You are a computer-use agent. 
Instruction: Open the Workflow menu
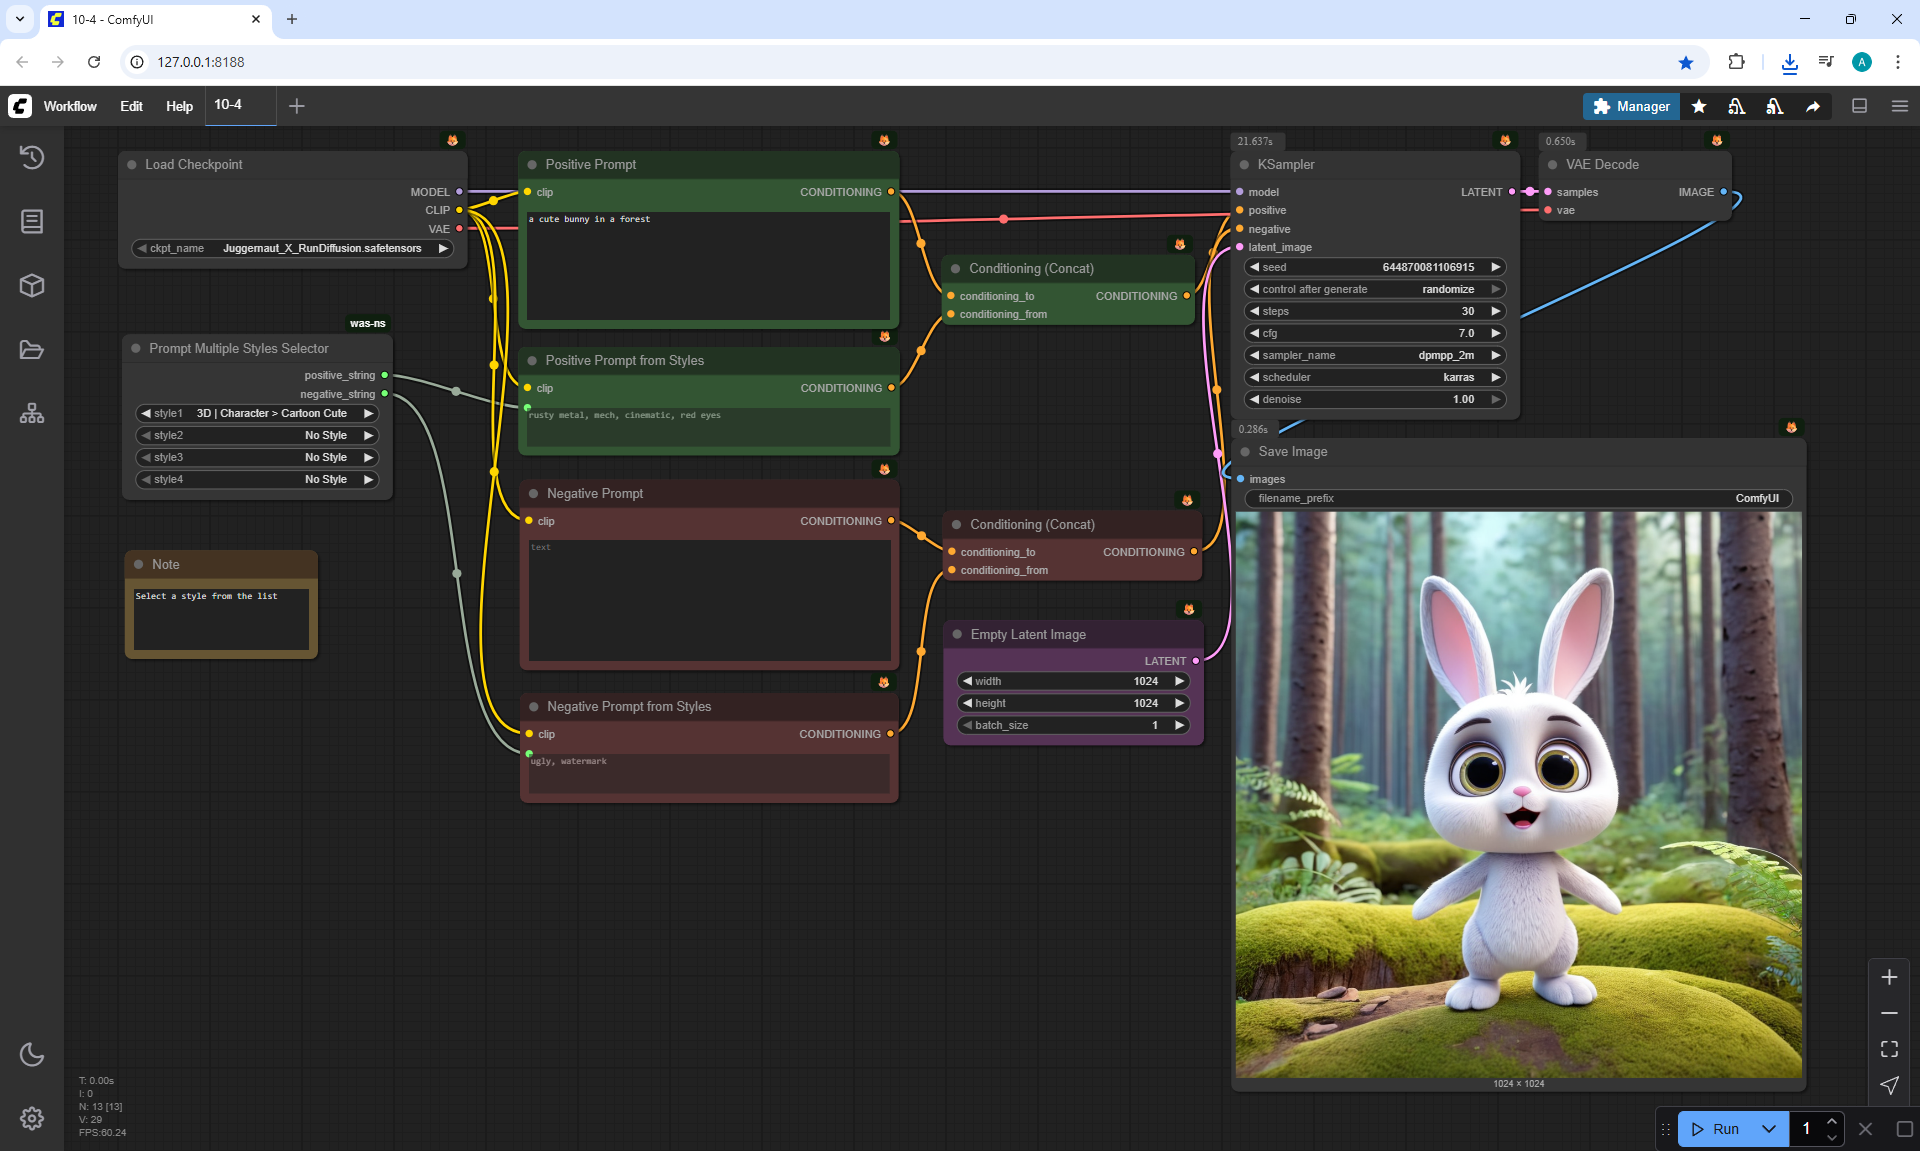click(x=70, y=106)
